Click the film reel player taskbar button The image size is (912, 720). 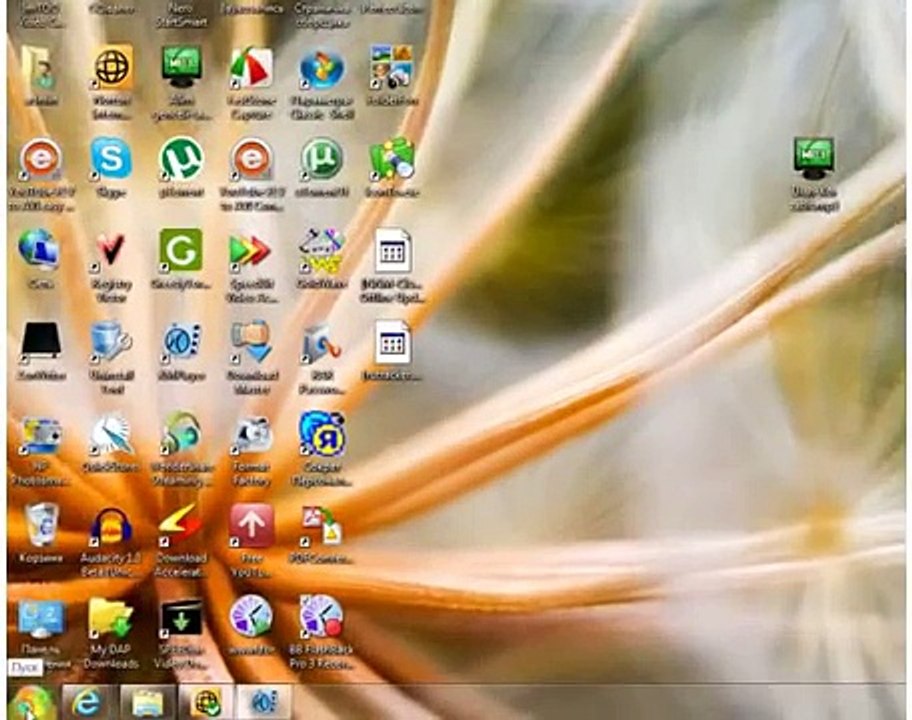(264, 703)
